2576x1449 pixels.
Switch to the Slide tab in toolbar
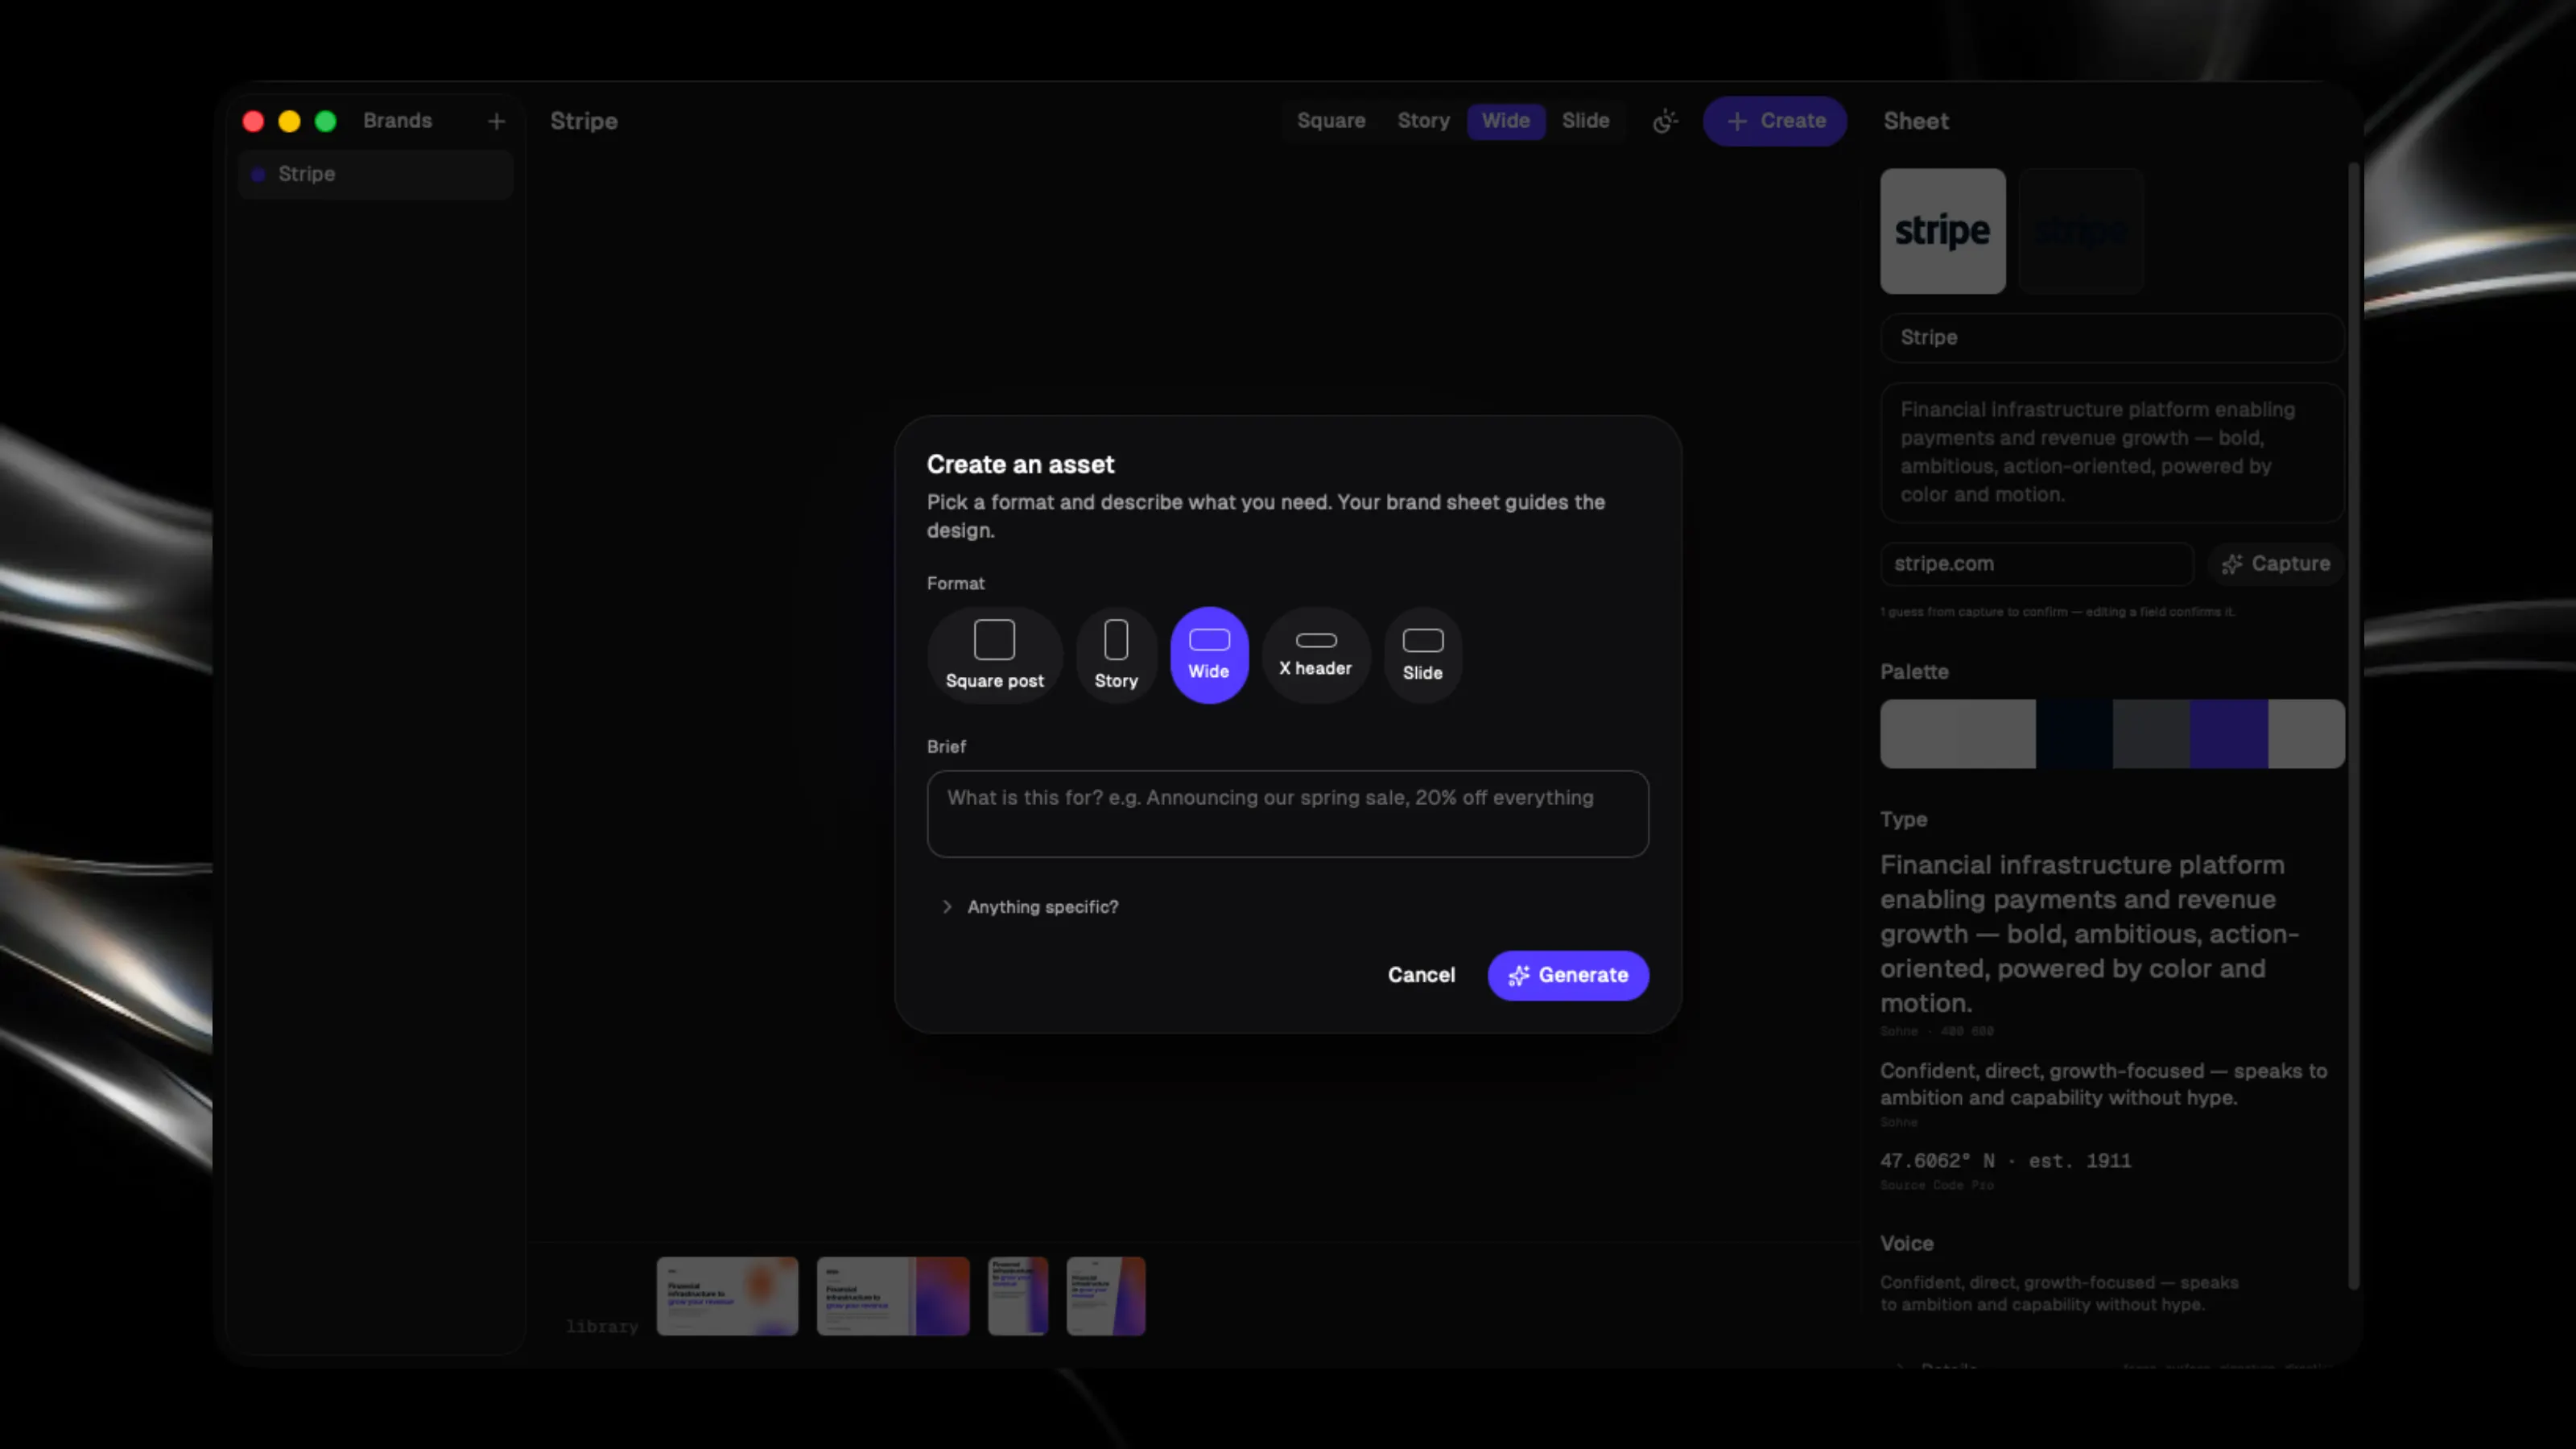click(x=1585, y=121)
